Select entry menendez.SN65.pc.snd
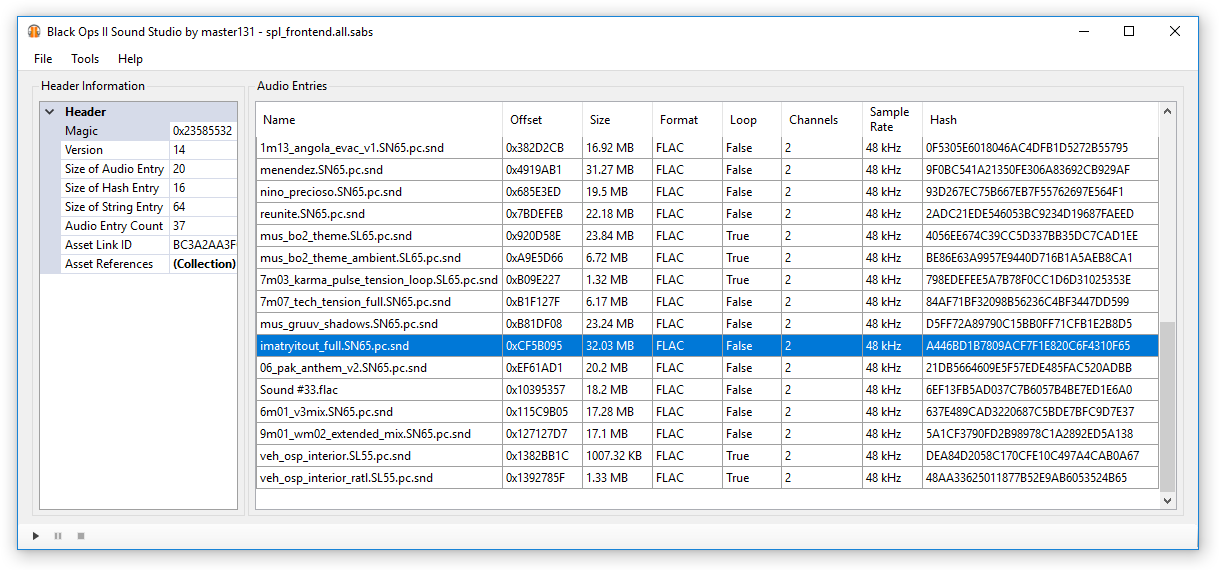 707,170
